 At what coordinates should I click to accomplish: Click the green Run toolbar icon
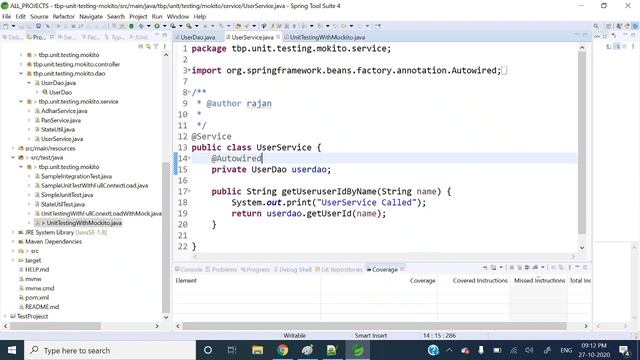156,26
